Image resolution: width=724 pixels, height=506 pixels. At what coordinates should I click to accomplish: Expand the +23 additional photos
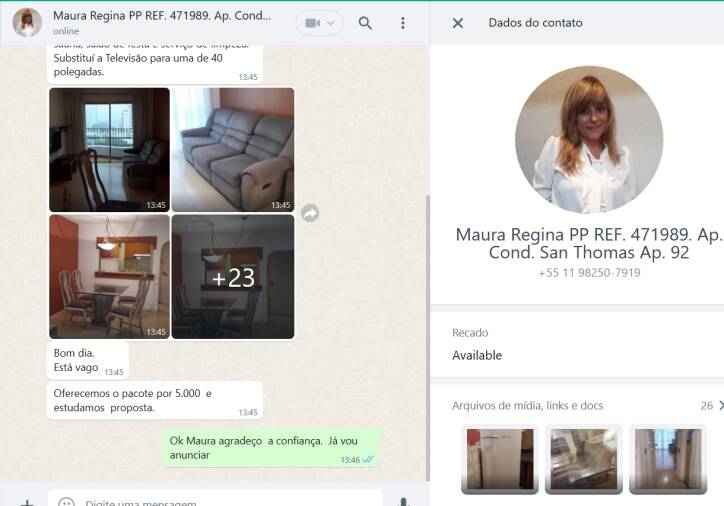point(233,276)
